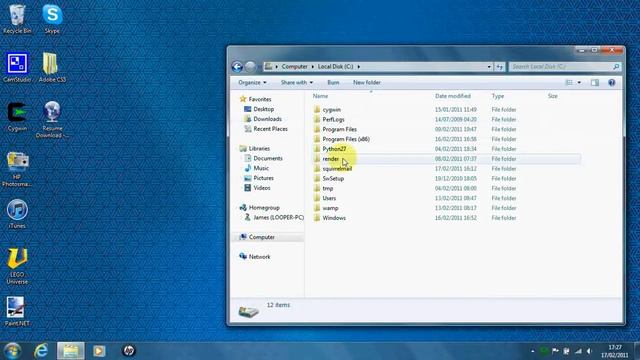This screenshot has height=360, width=640.
Task: Open CamStudio desktop shortcut
Action: click(x=17, y=67)
